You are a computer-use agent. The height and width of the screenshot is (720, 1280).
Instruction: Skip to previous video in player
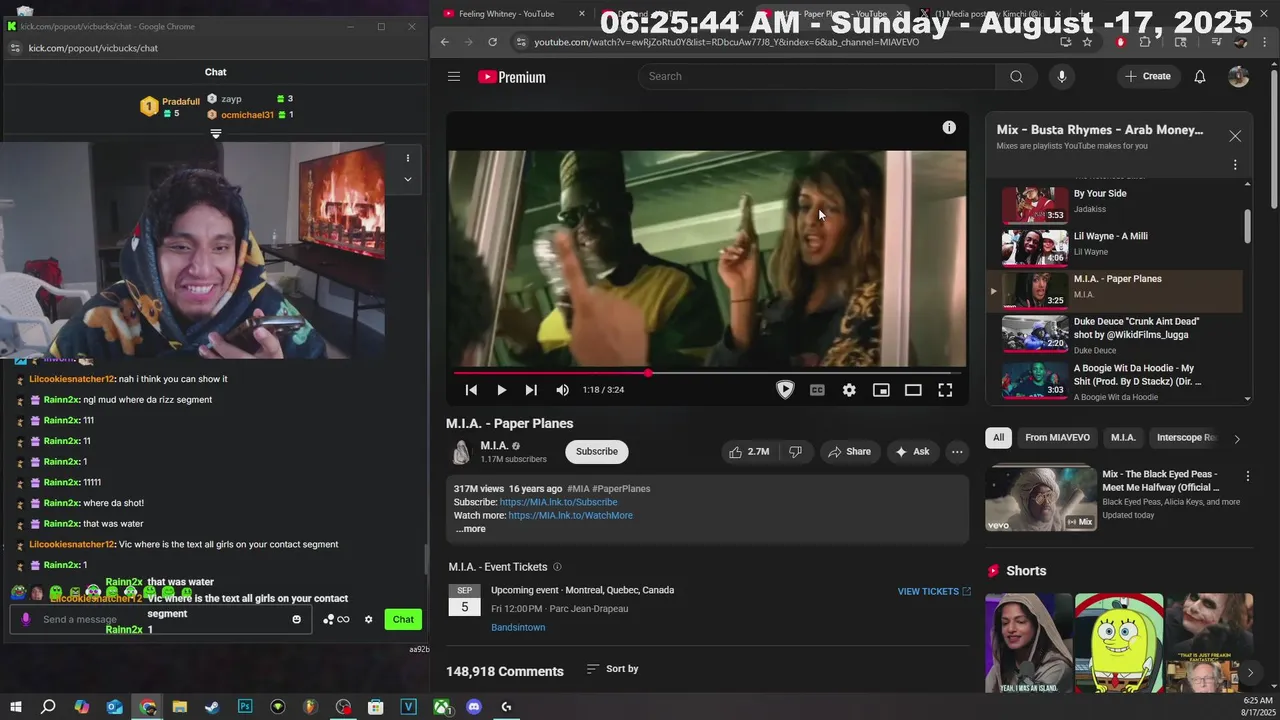tap(471, 390)
